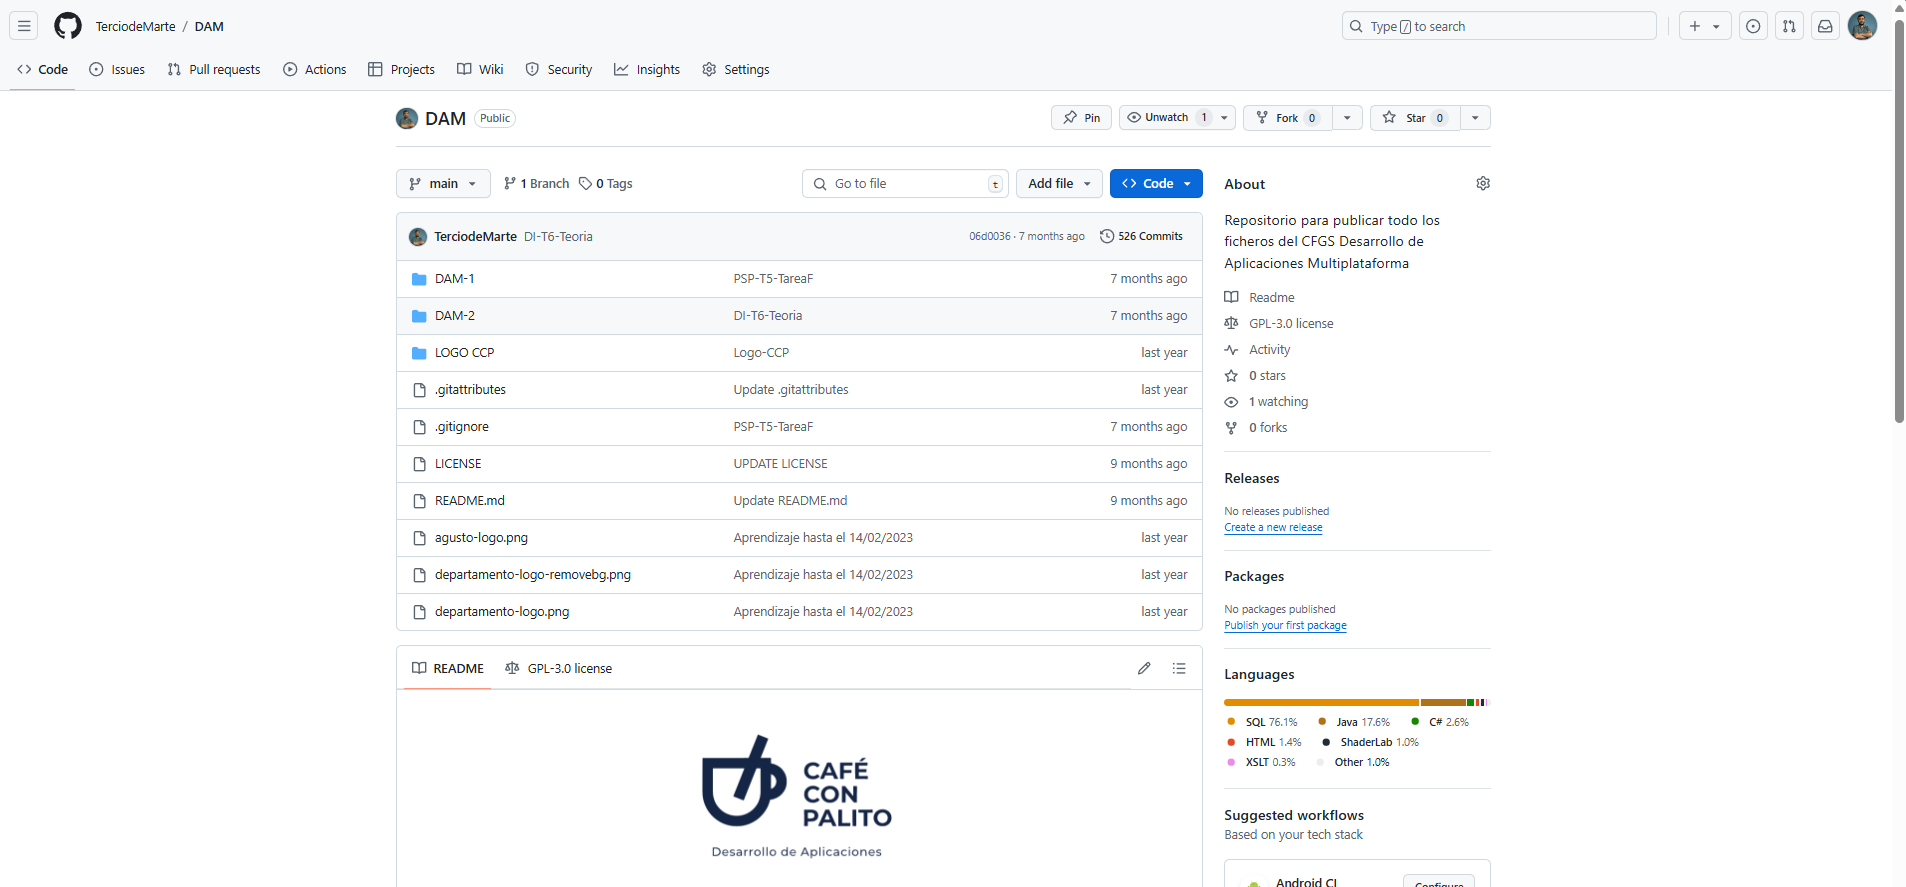Open DAM-1 folder
The image size is (1906, 887).
[x=454, y=279]
